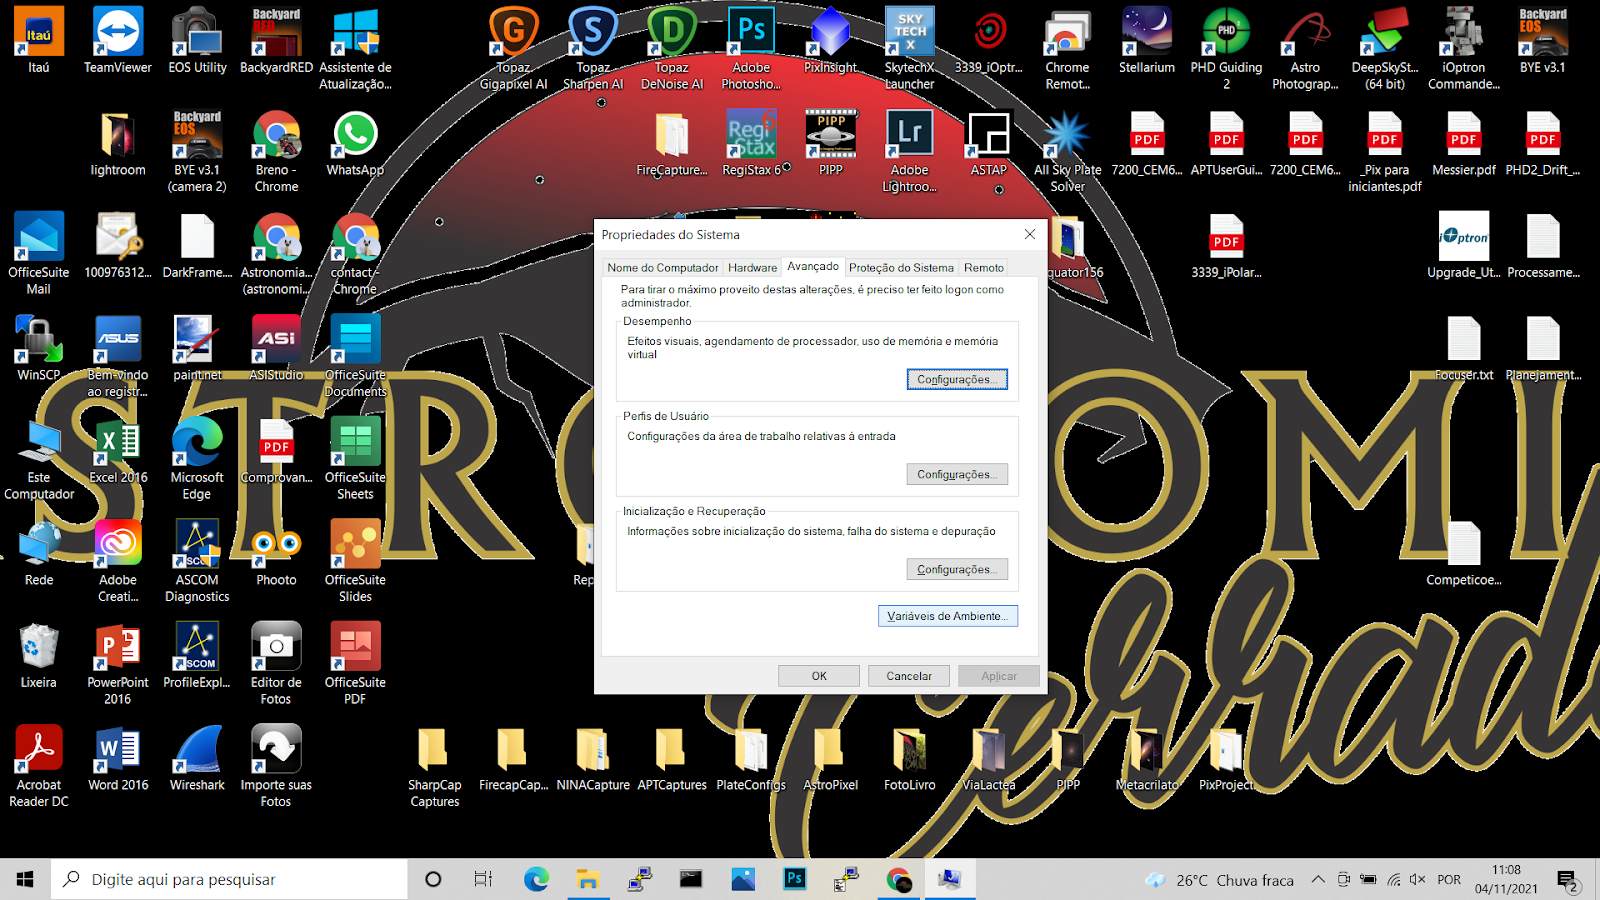Open ASCOM Diagnostics desktop icon
The width and height of the screenshot is (1600, 900).
197,561
